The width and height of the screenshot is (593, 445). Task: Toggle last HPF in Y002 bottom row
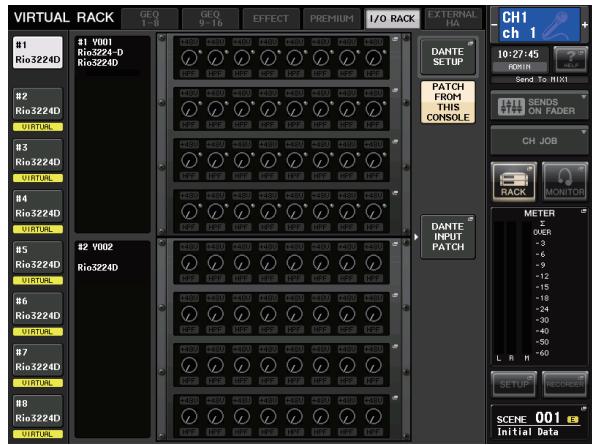tap(373, 432)
